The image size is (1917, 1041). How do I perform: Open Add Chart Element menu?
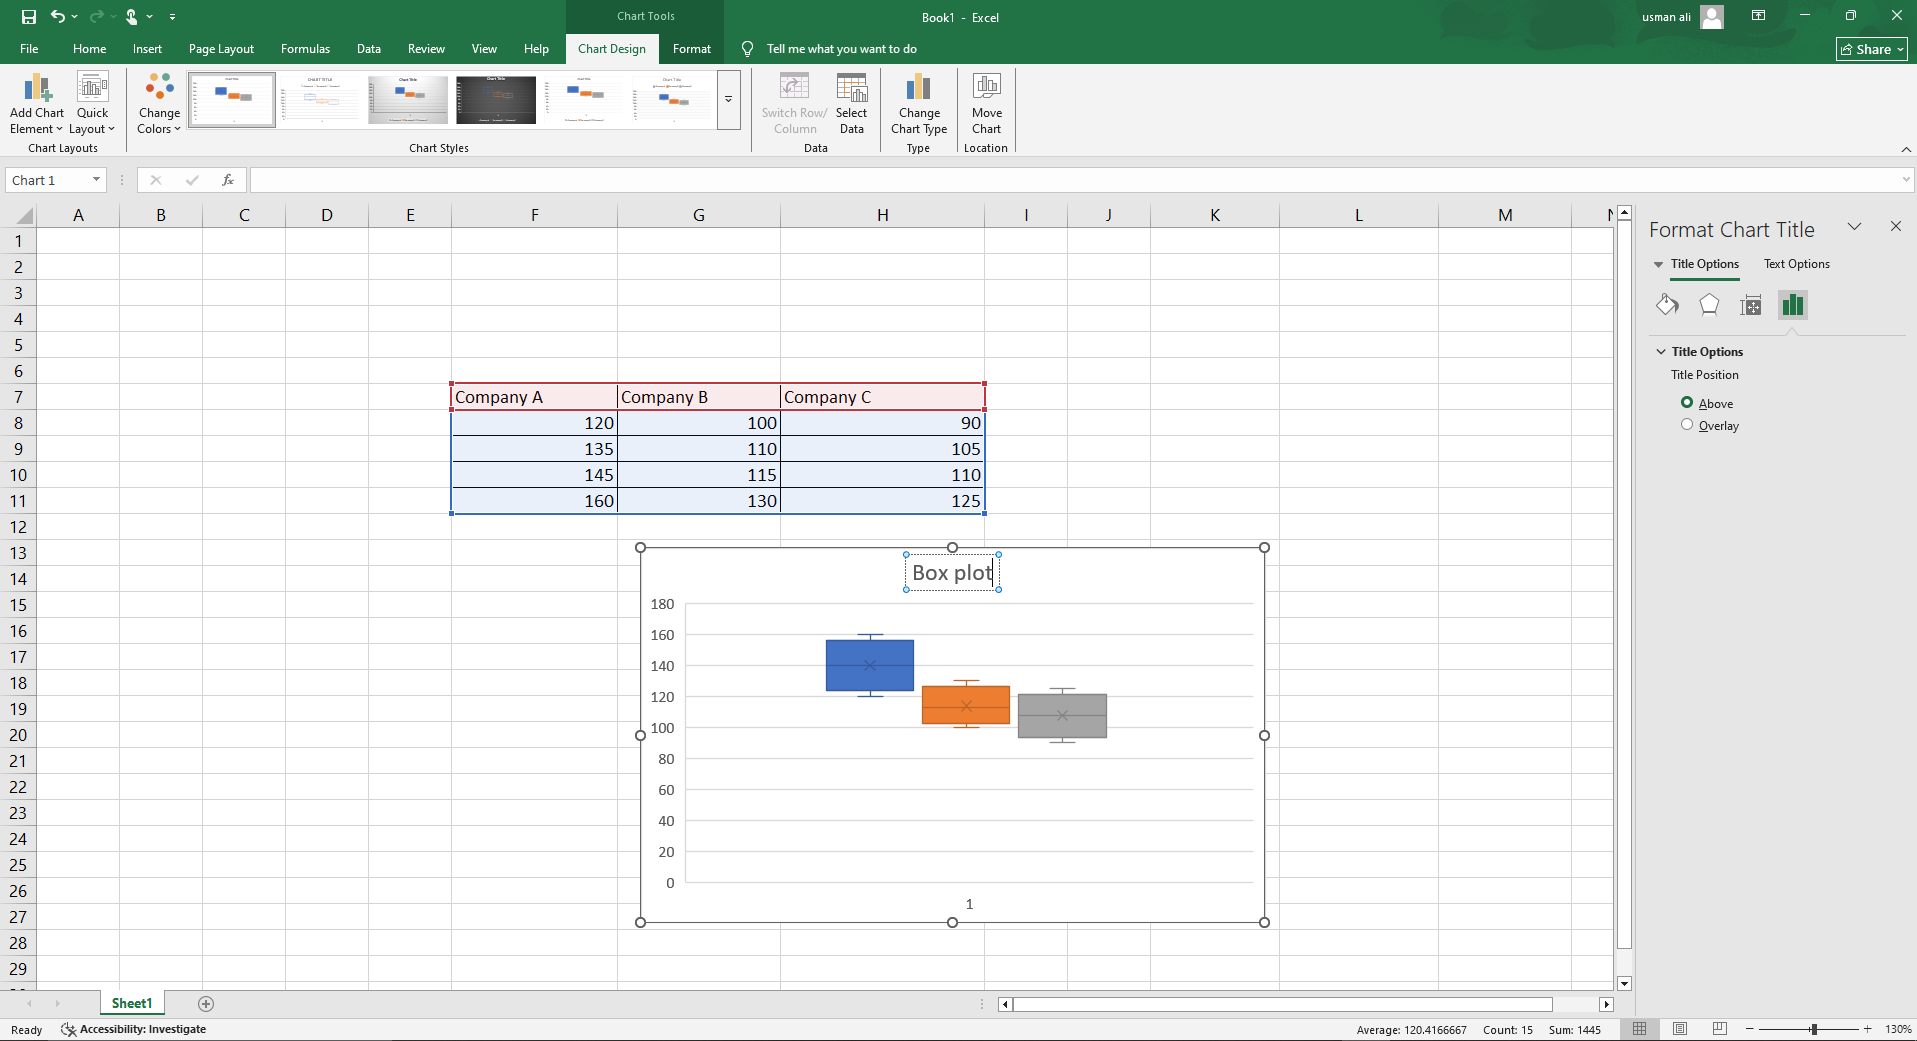pyautogui.click(x=37, y=104)
